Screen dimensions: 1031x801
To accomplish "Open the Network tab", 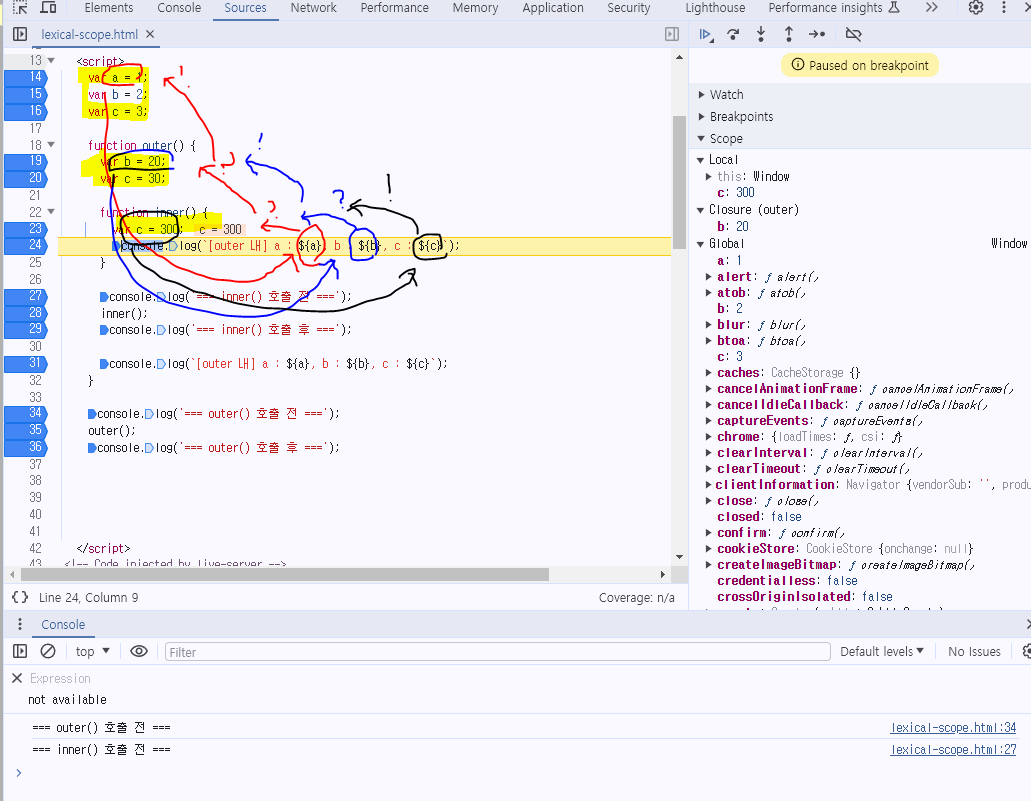I will click(314, 8).
